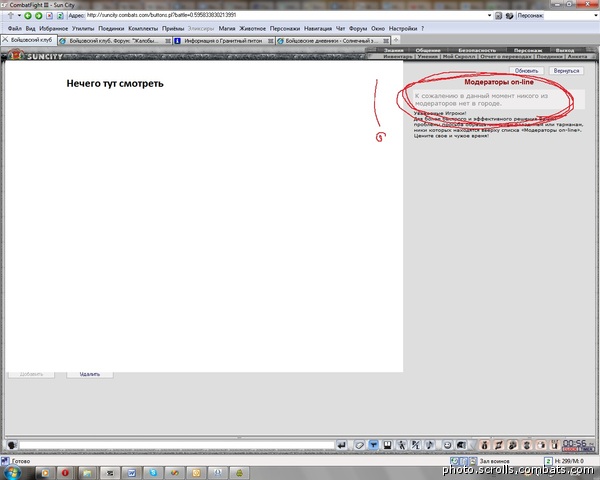The height and width of the screenshot is (480, 600).
Task: Toggle the highlighted chat filter icon
Action: [x=373, y=445]
